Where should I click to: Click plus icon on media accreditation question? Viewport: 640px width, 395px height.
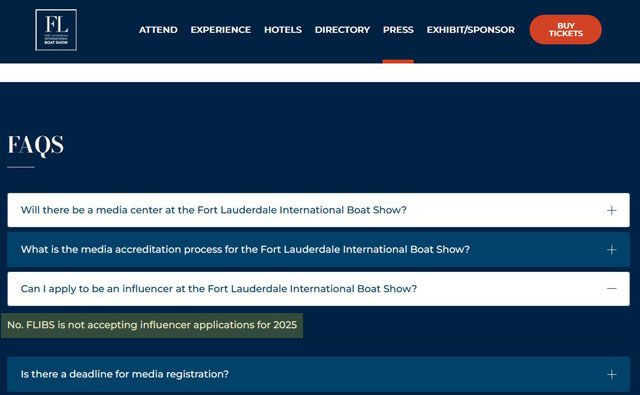[x=611, y=249]
